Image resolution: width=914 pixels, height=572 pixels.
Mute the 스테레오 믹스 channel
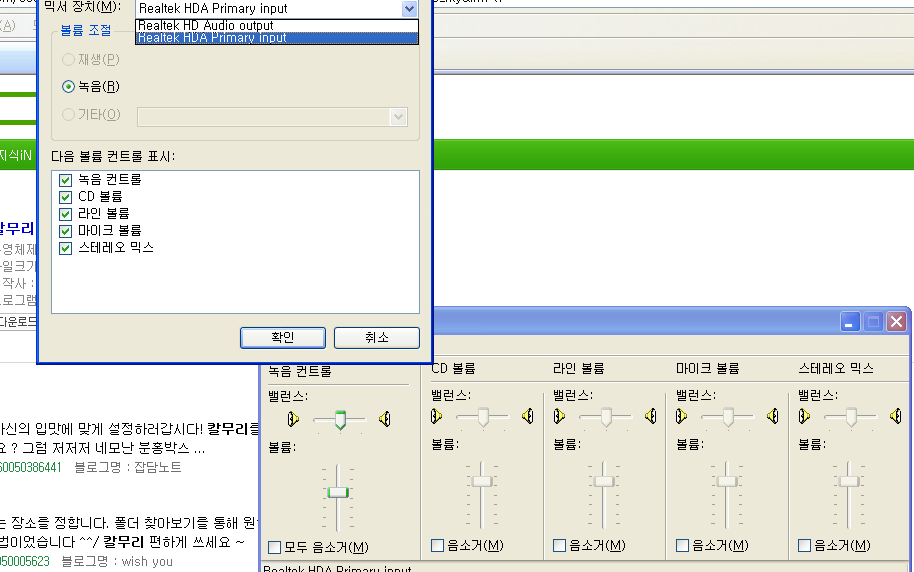tap(804, 545)
